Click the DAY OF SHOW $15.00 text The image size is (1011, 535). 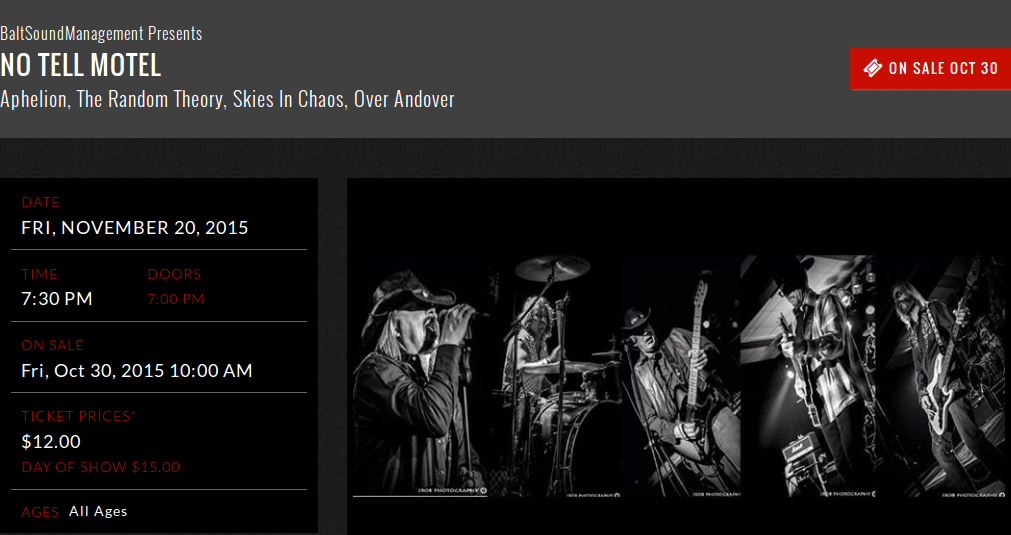(x=101, y=467)
